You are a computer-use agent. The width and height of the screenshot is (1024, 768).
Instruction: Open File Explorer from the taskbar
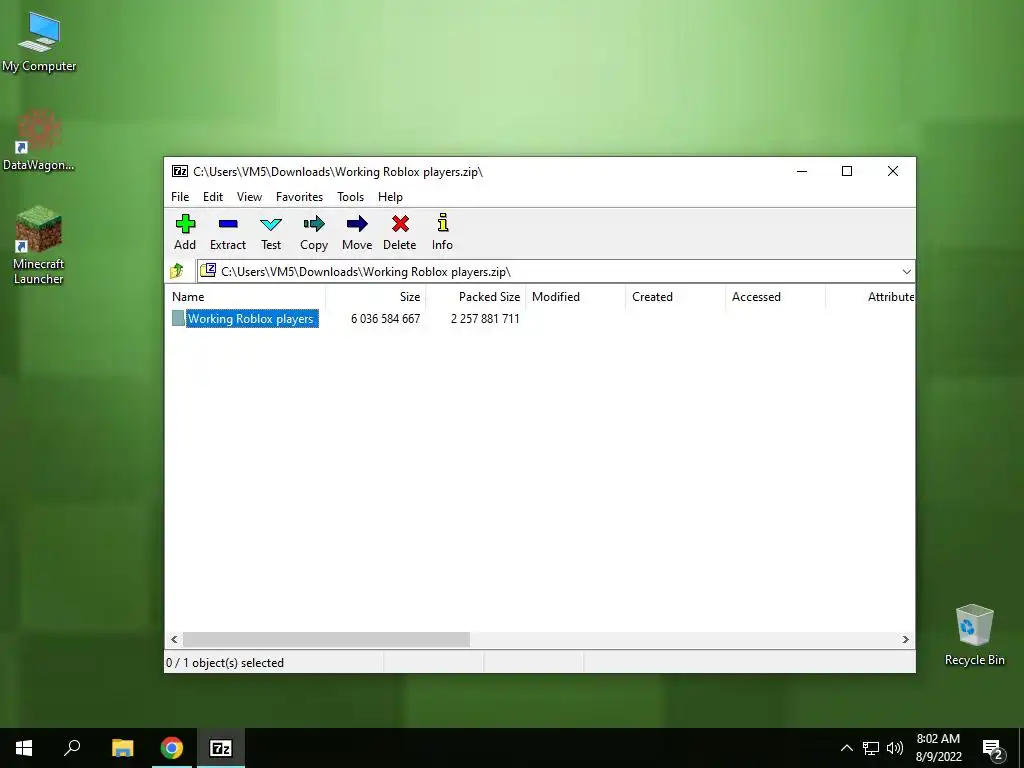tap(122, 748)
